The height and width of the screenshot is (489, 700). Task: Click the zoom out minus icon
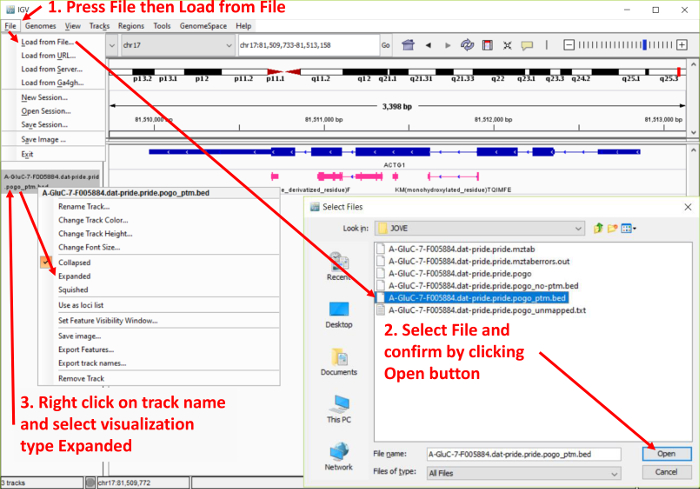pyautogui.click(x=568, y=45)
